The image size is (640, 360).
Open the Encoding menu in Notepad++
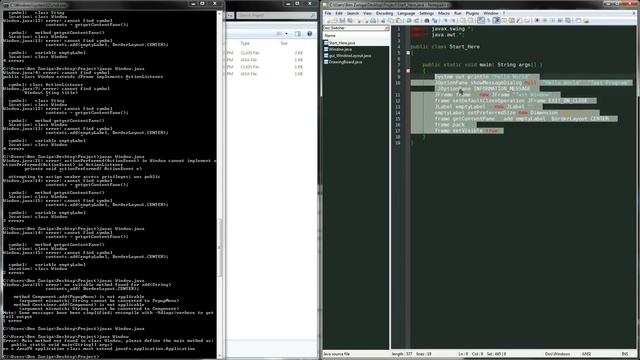point(384,13)
